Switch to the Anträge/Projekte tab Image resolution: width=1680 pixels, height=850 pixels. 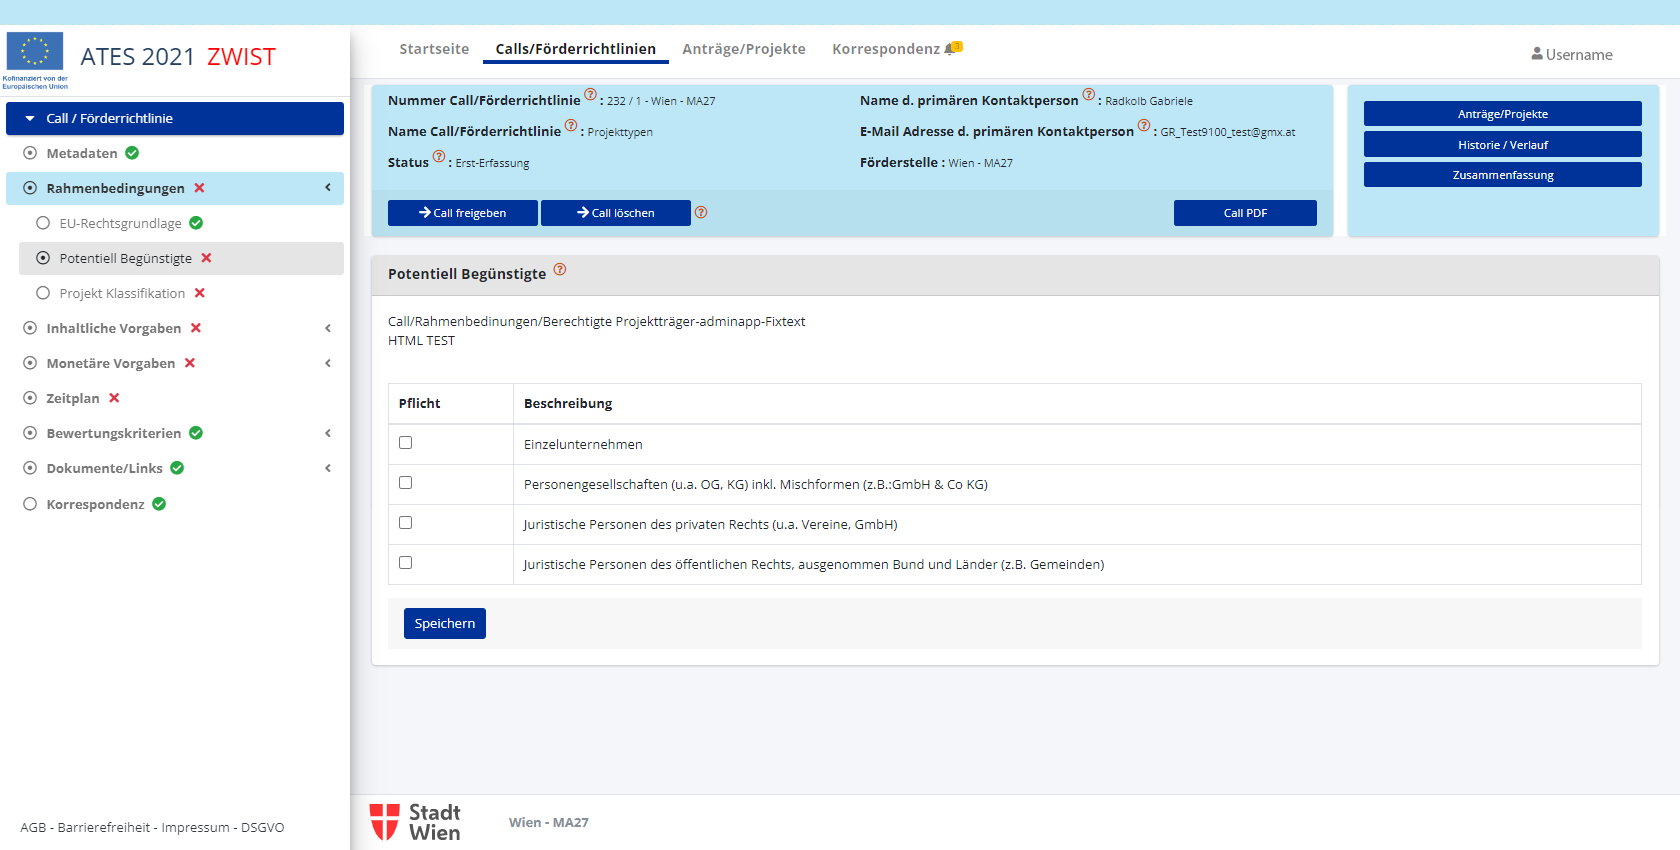(743, 49)
